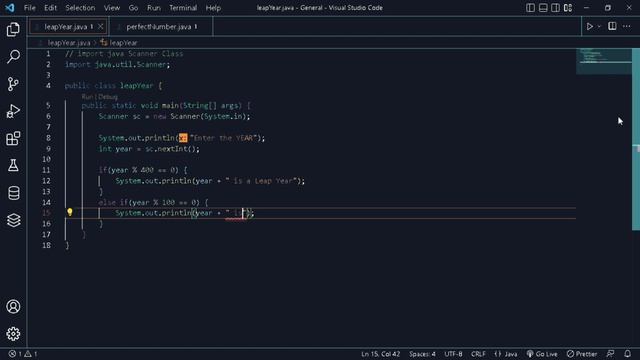Click the lightbulb quick fix on line 15
Viewport: 640px width, 360px height.
[x=70, y=212]
